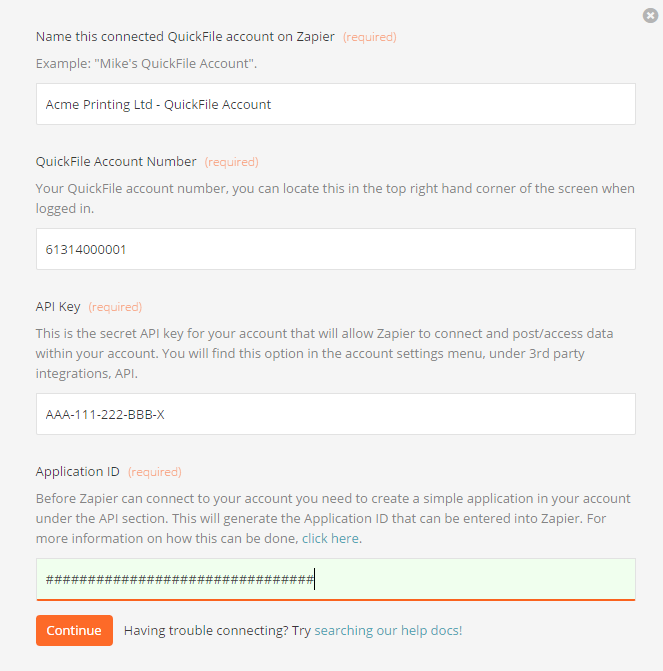Viewport: 663px width, 671px height.
Task: Click the 'Having trouble connecting?' text
Action: point(206,630)
